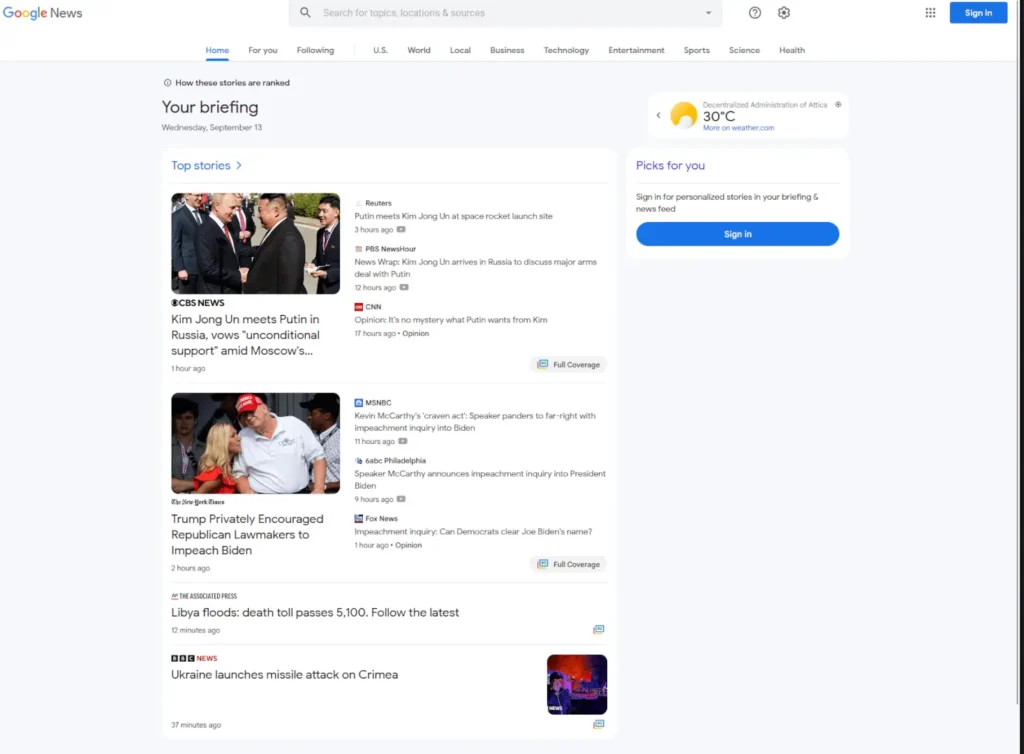Click the New York Times logo
Viewport: 1024px width, 754px height.
pyautogui.click(x=198, y=502)
